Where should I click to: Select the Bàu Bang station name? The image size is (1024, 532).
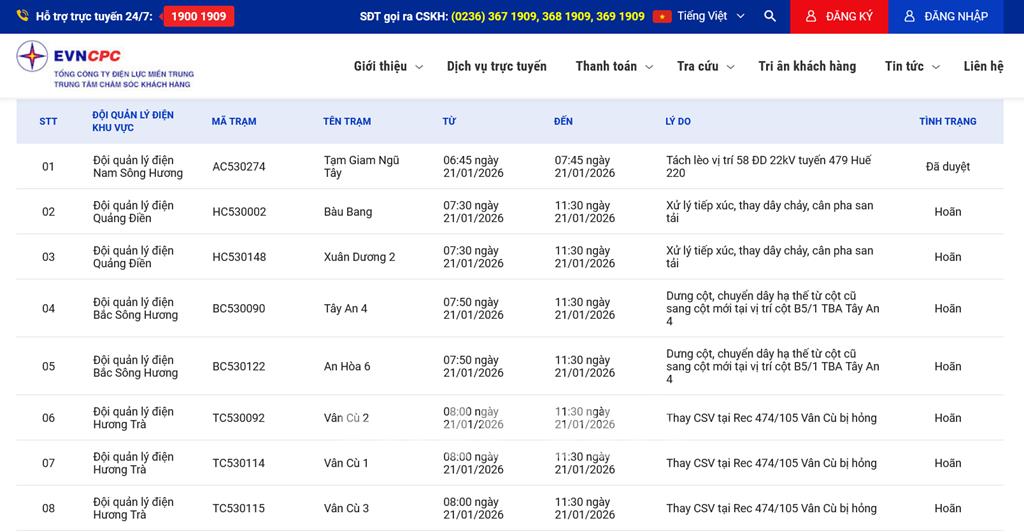(348, 212)
